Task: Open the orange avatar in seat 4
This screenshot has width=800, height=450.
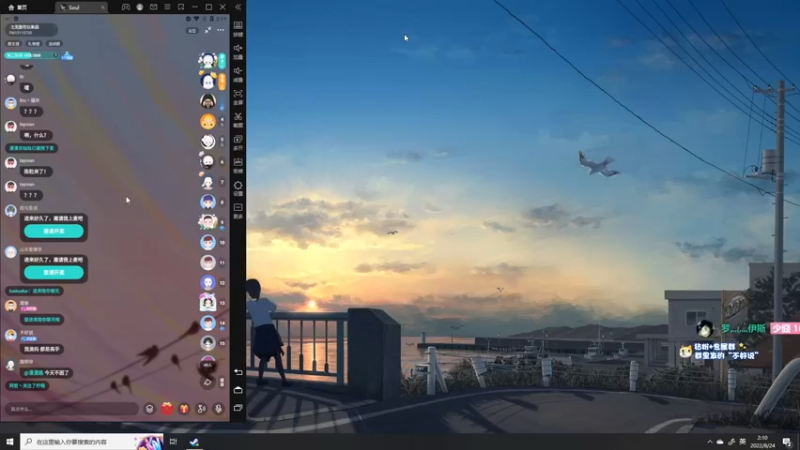Action: pyautogui.click(x=208, y=121)
